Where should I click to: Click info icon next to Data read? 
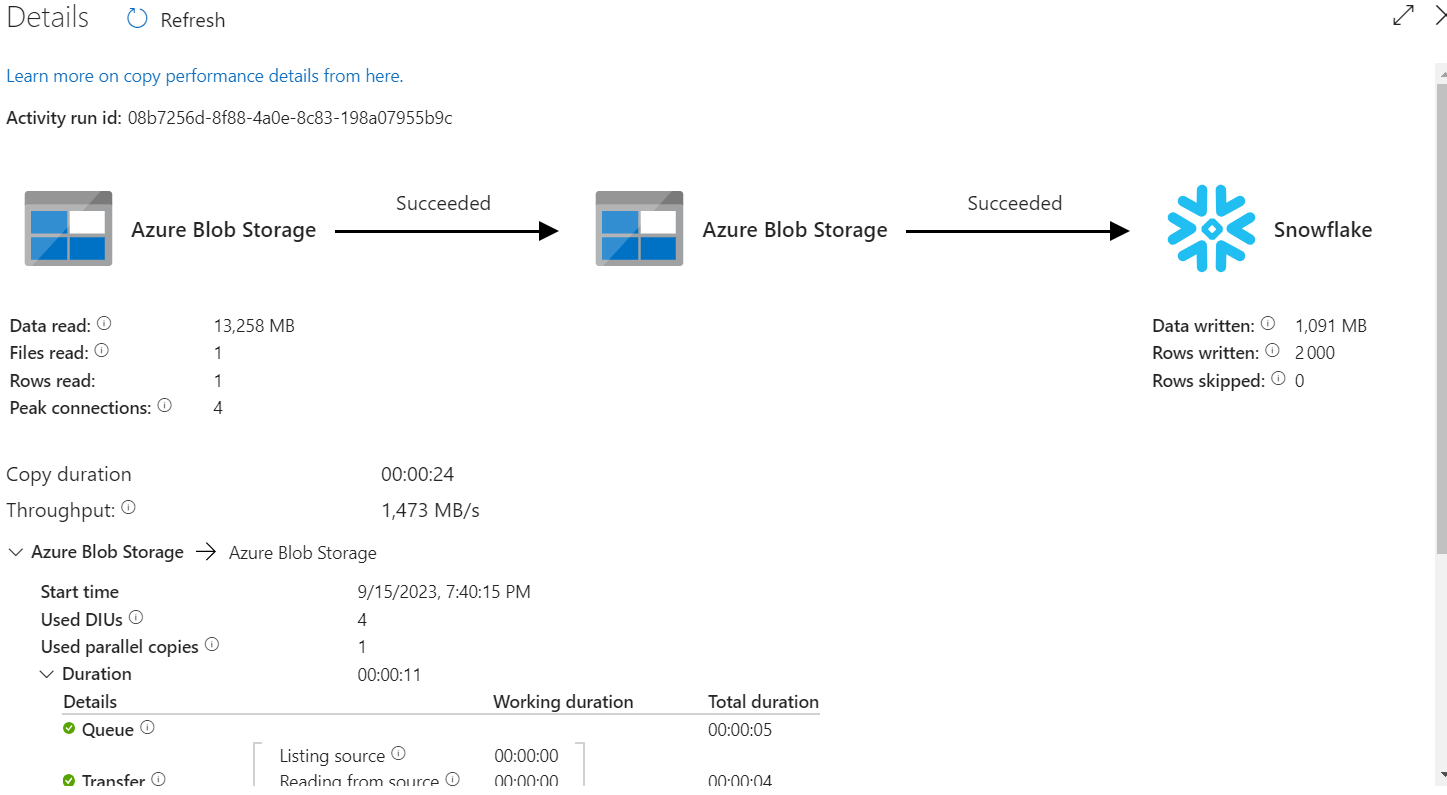[x=104, y=324]
